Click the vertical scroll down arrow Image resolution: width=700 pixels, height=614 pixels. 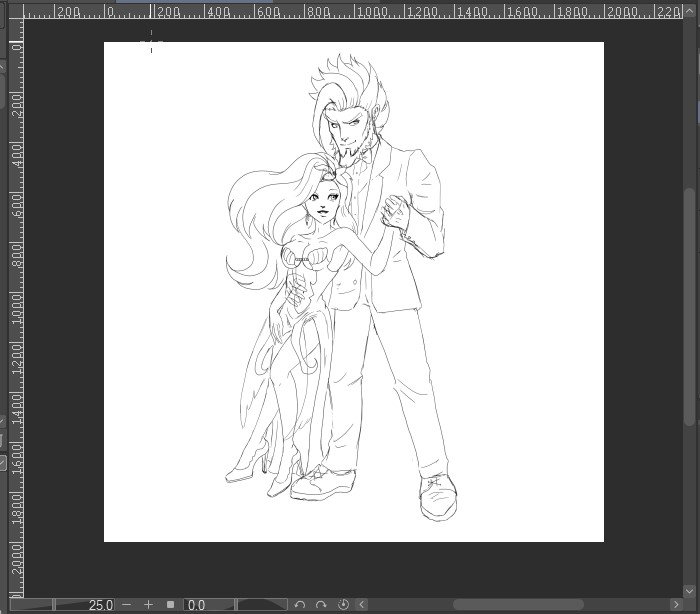click(x=689, y=591)
